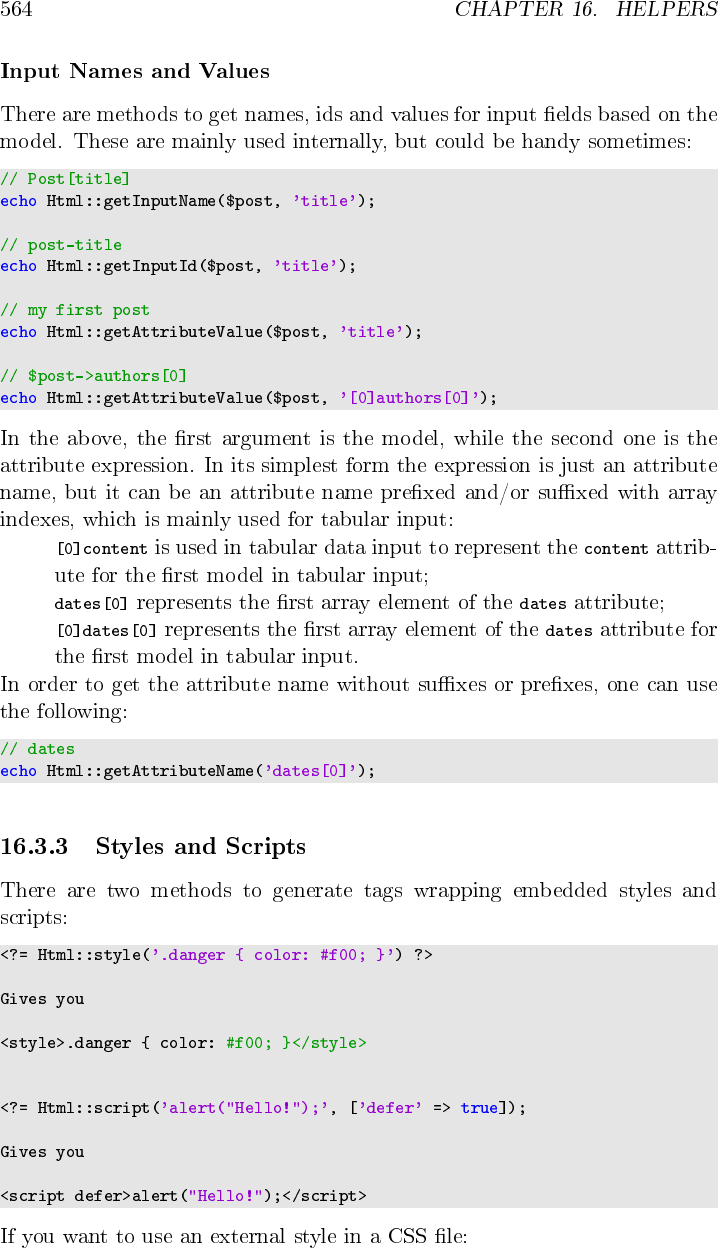Screen dimensions: 718x1248
Task: Click 'In order to get the attribute name' sentence
Action: tap(359, 698)
